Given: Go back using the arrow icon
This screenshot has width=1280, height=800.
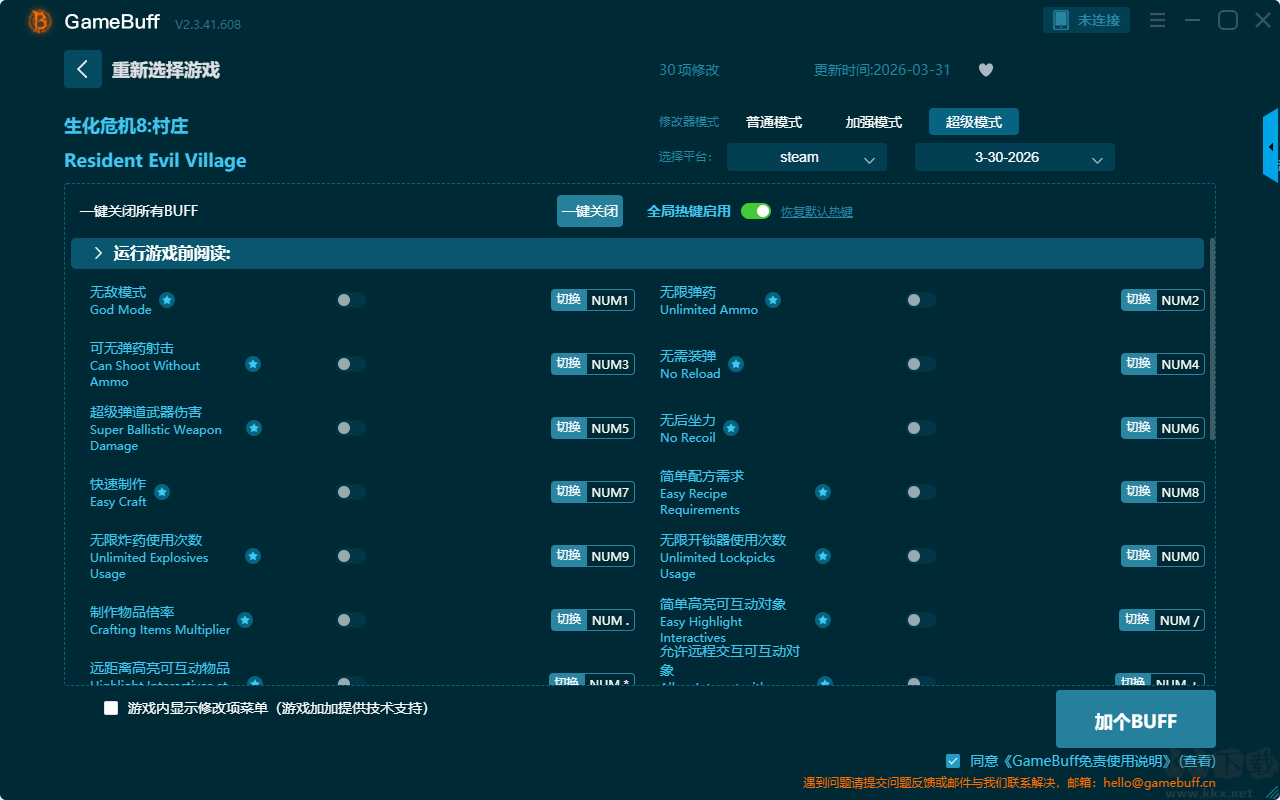Looking at the screenshot, I should [83, 69].
